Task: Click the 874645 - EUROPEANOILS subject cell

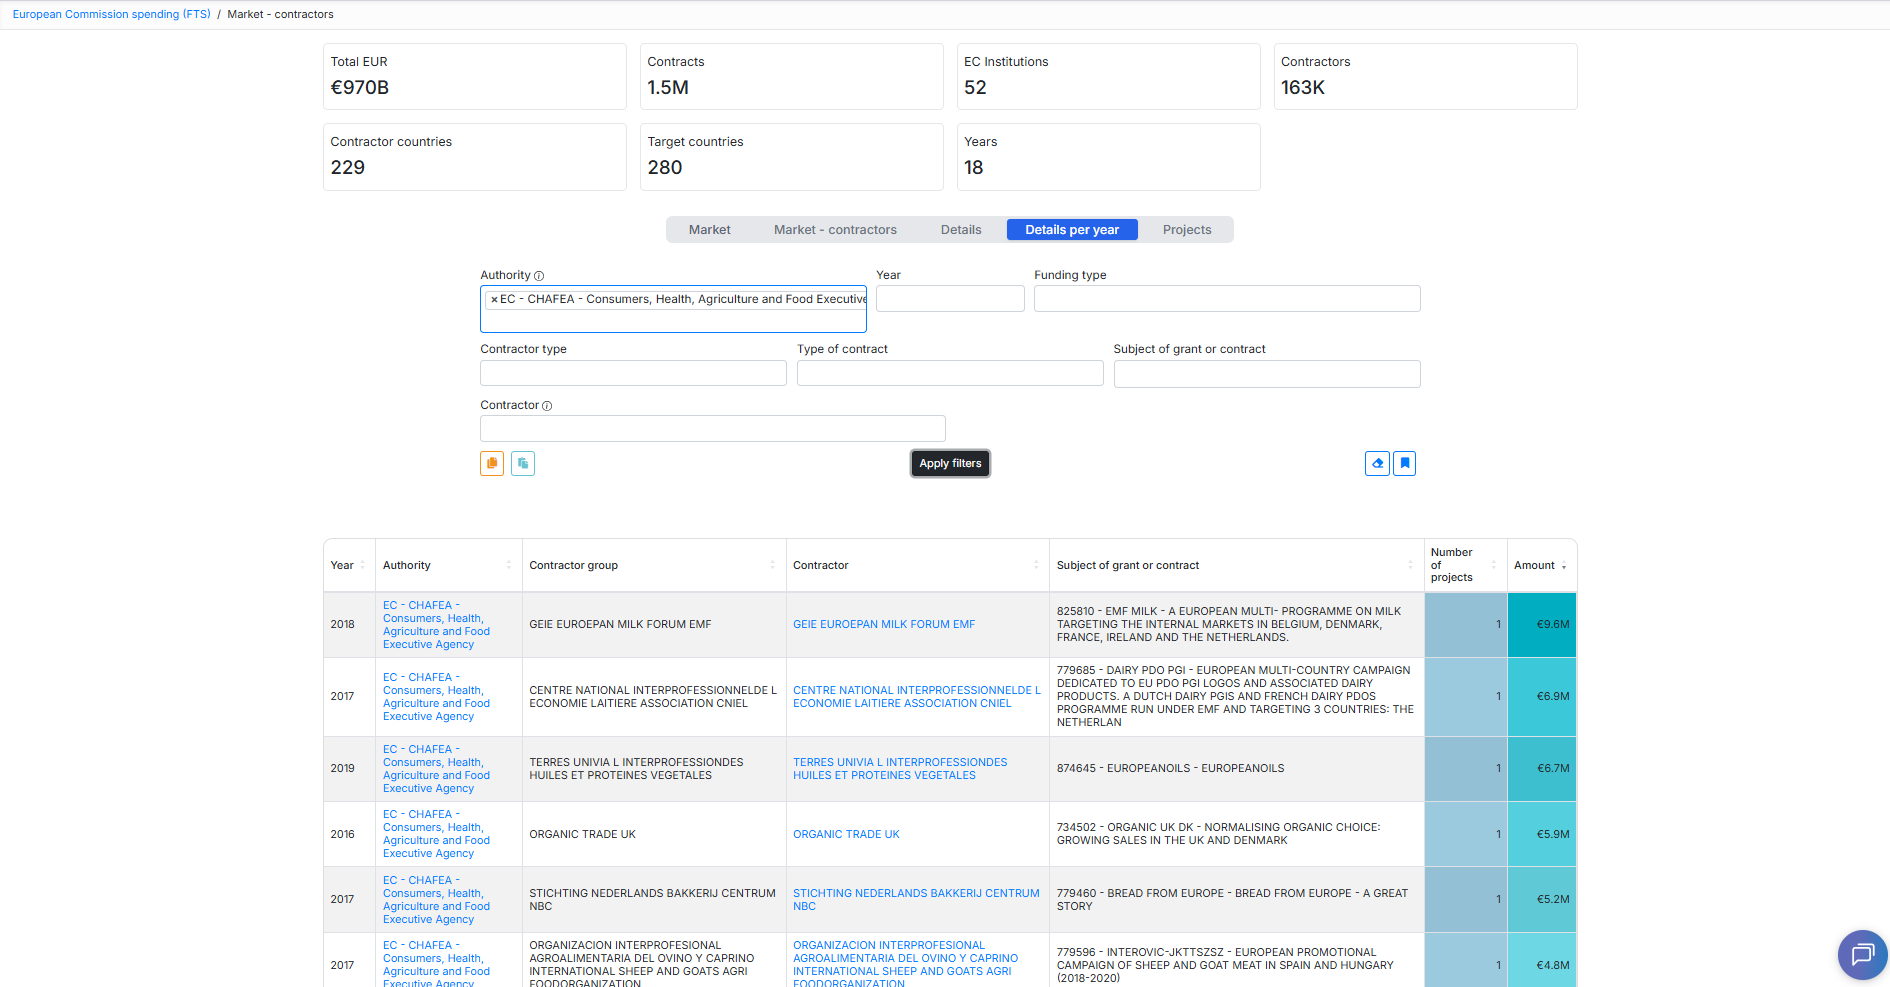Action: tap(1237, 769)
